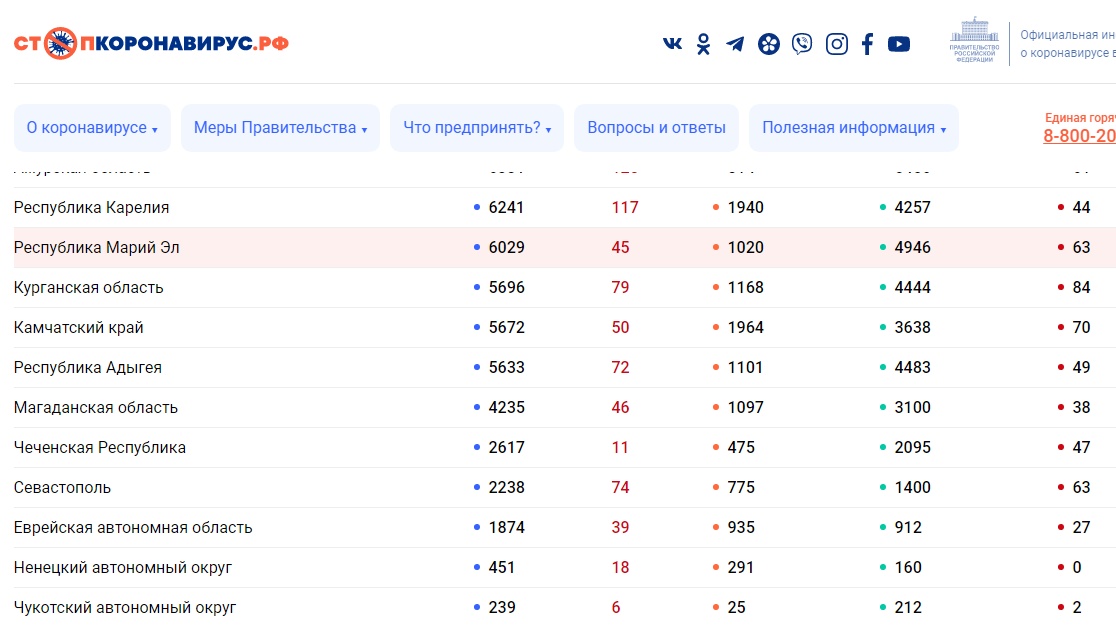Click the Чукотский автономный округ entry
The width and height of the screenshot is (1116, 630).
click(125, 607)
